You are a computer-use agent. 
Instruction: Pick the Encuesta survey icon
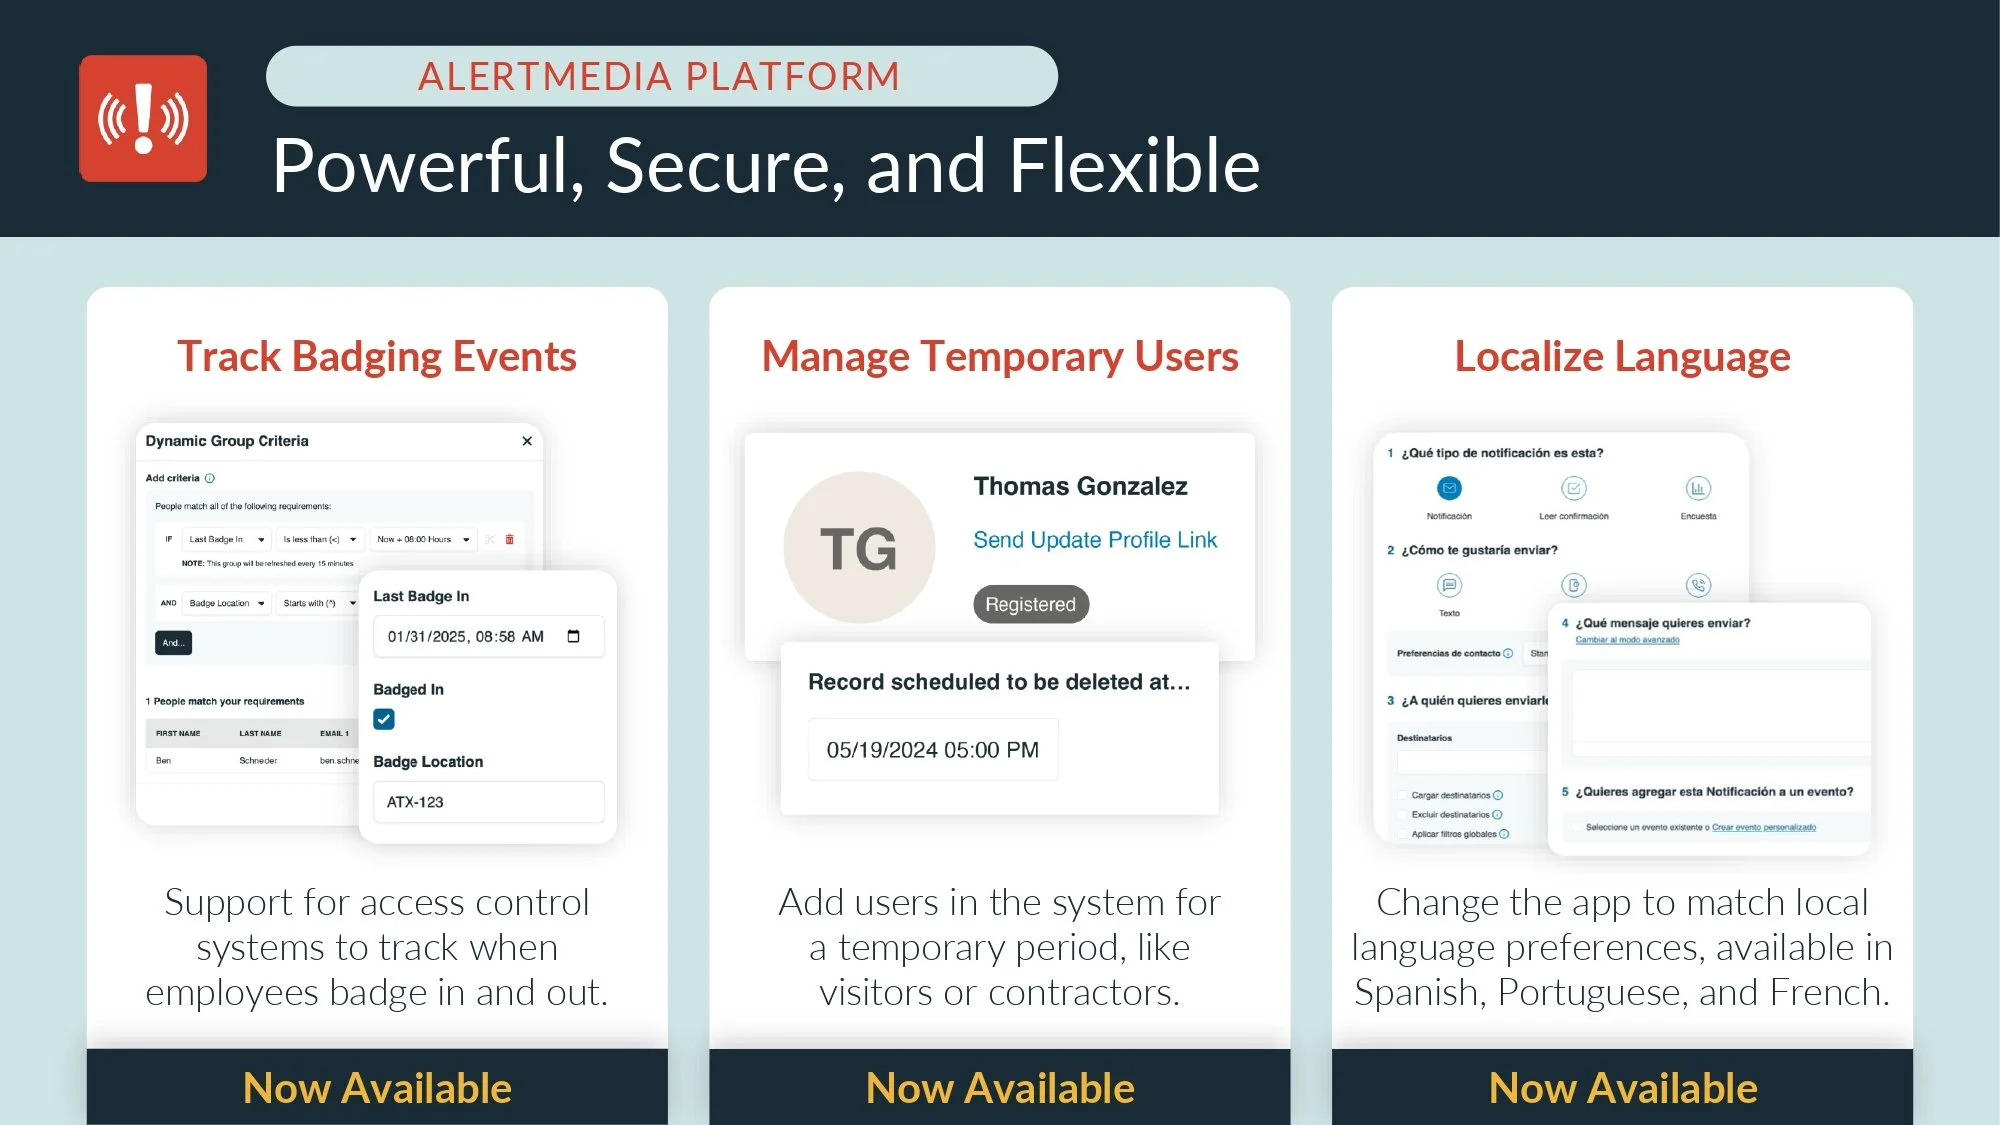click(1697, 489)
